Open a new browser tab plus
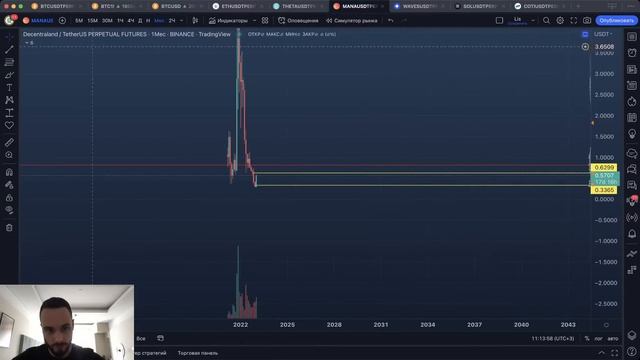This screenshot has width=640, height=360. [x=578, y=6]
